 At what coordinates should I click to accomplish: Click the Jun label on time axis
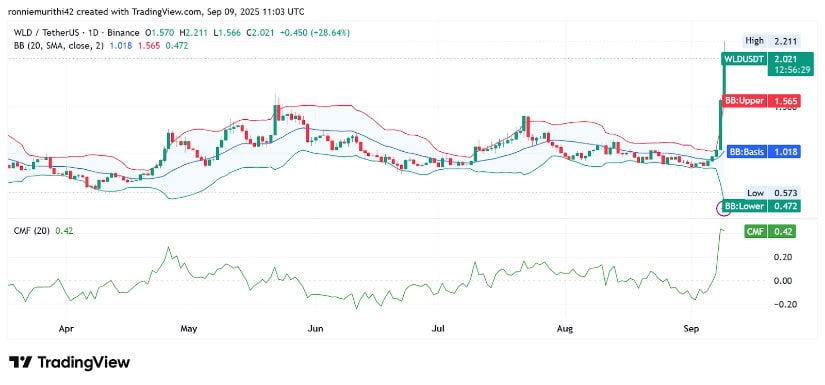315,329
